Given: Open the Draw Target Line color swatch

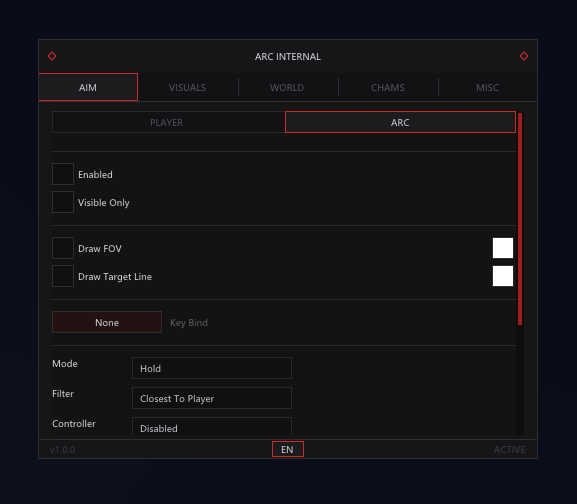Looking at the screenshot, I should (x=503, y=276).
